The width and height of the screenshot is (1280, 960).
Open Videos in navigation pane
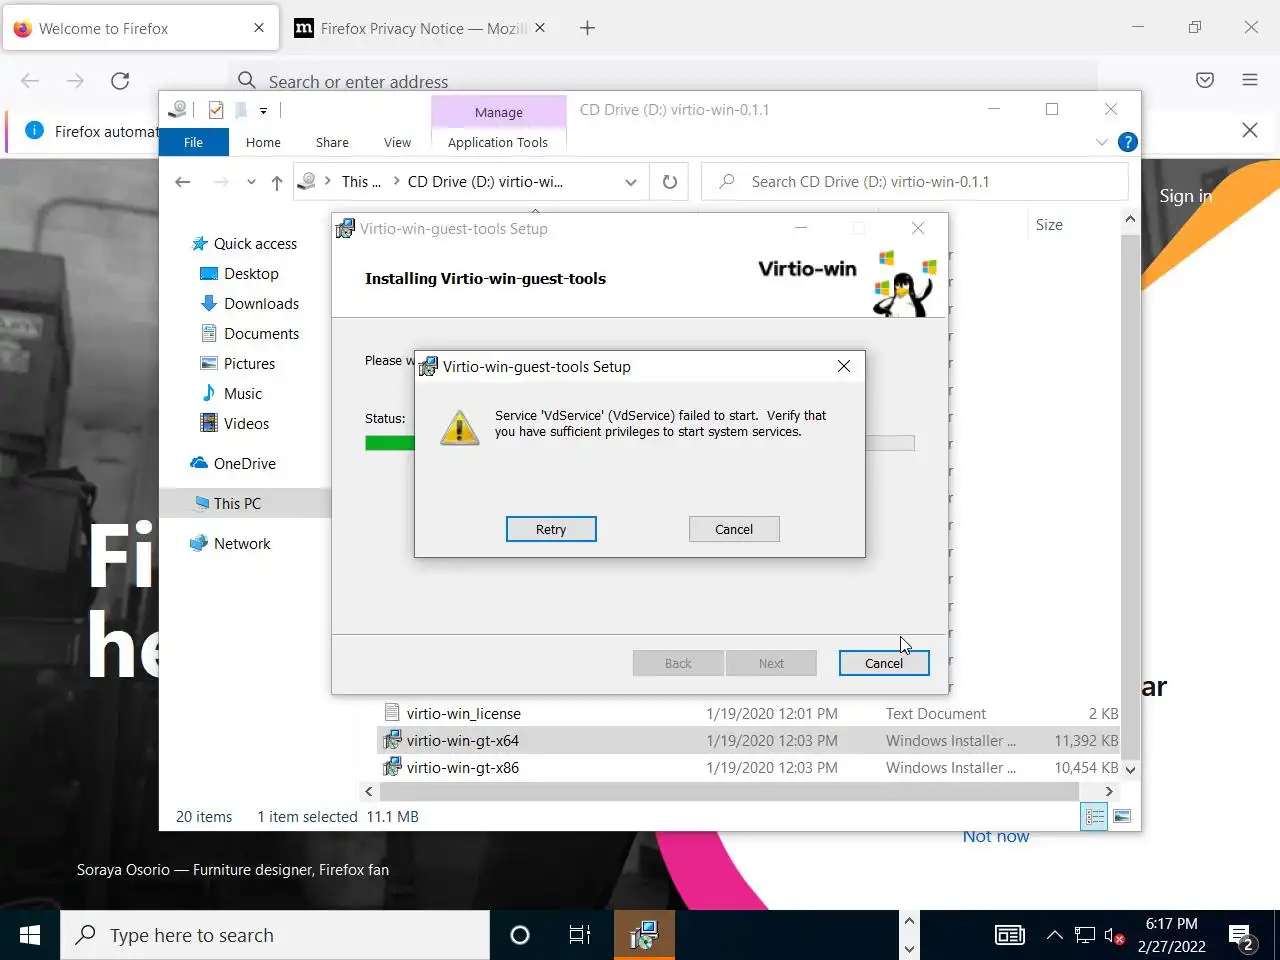[x=246, y=424]
